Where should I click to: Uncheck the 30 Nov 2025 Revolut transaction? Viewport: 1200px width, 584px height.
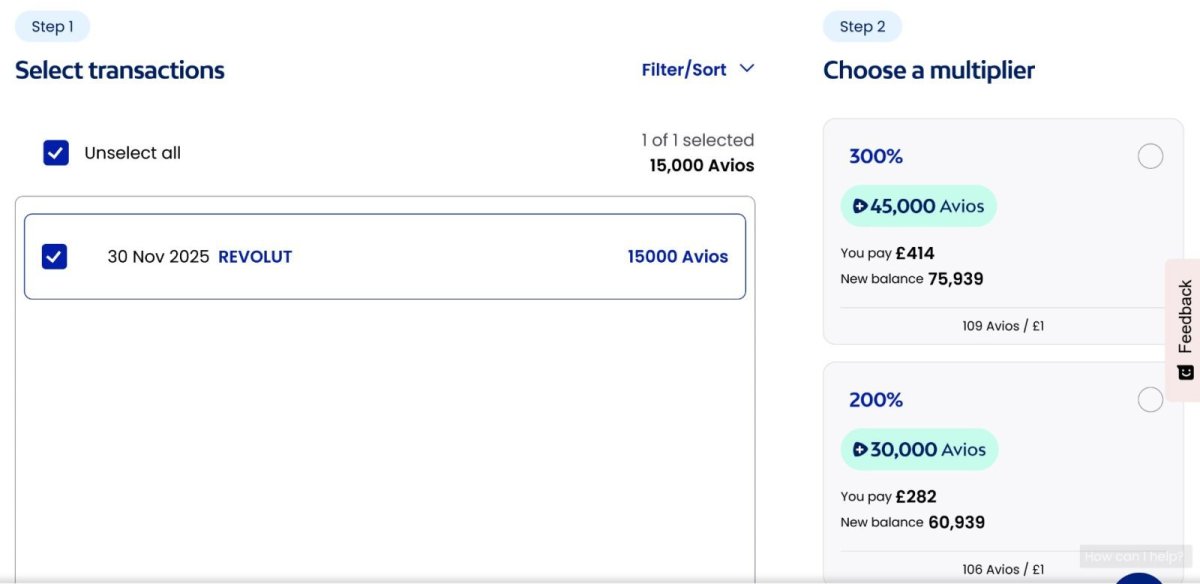coord(54,257)
